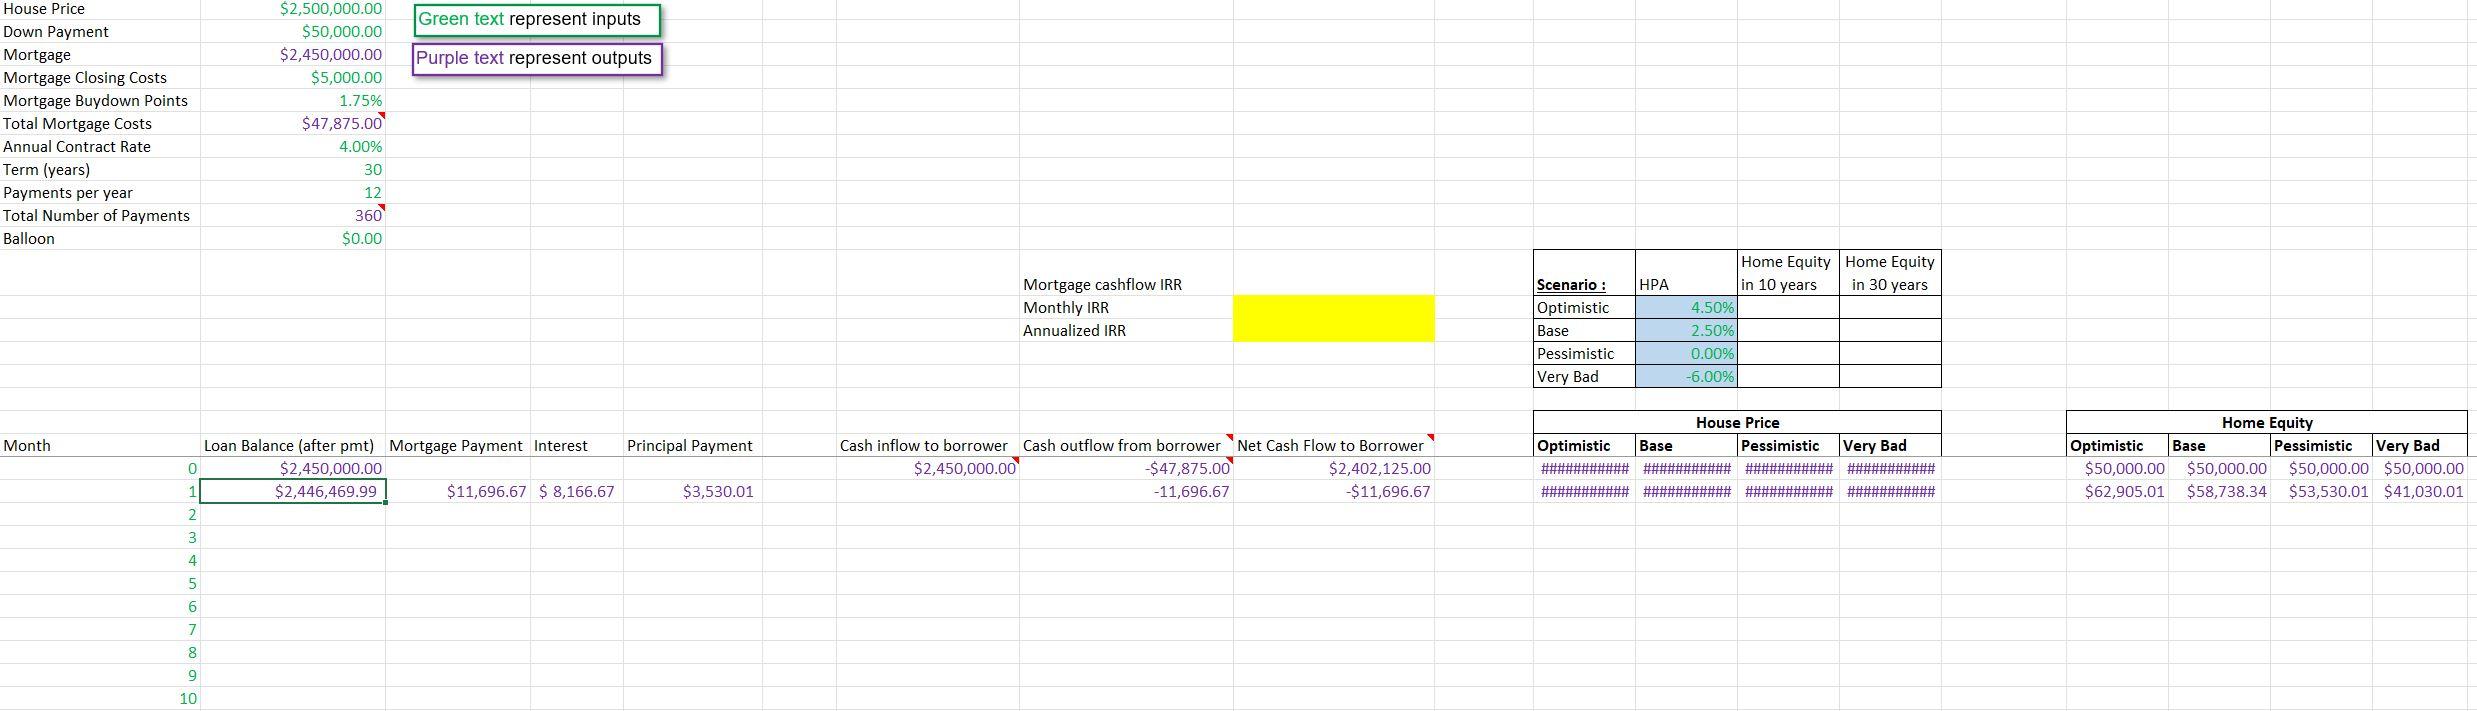The height and width of the screenshot is (711, 2477).
Task: Click month number 5 cell
Action: tap(192, 584)
